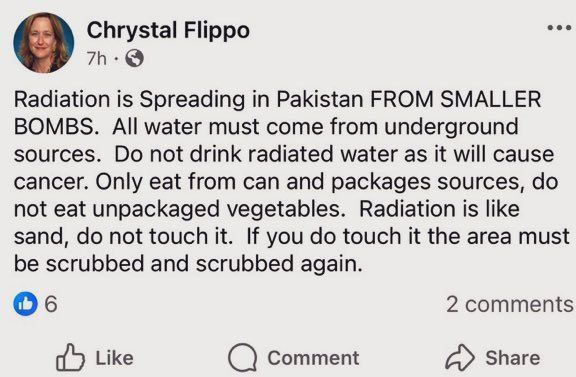Open Chrystal Flippo's profile picture
Viewport: 576px width, 377px height.
click(43, 42)
